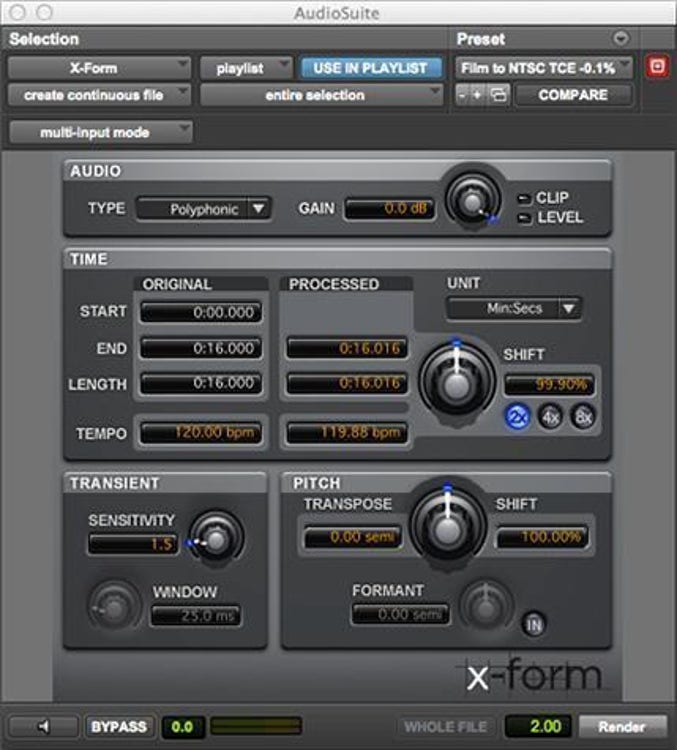Click the COMPARE button
Viewport: 677px width, 750px height.
click(573, 95)
